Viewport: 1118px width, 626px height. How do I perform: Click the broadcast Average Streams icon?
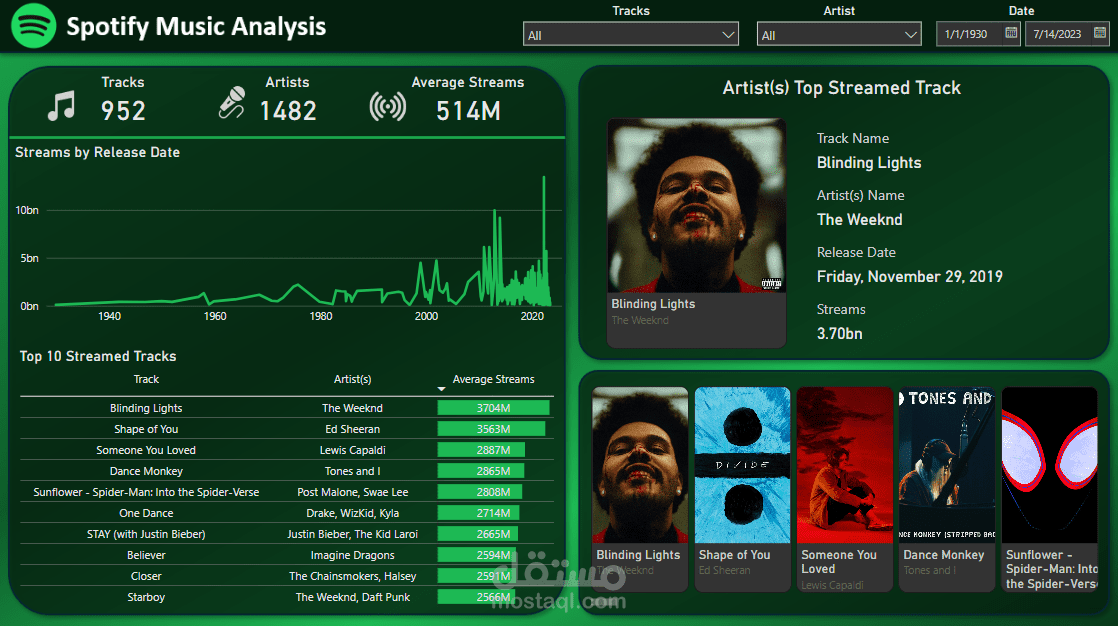(388, 106)
